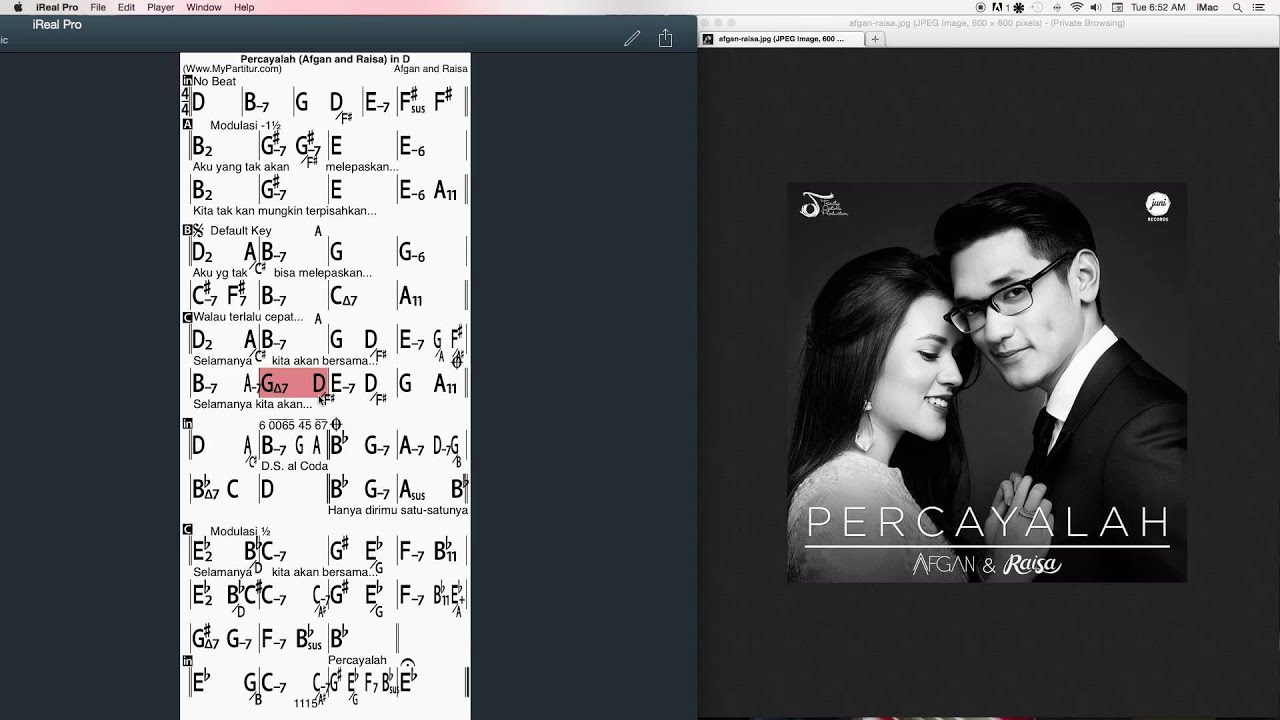Click the C♯-7 chord
This screenshot has width=1280, height=720.
[x=205, y=296]
